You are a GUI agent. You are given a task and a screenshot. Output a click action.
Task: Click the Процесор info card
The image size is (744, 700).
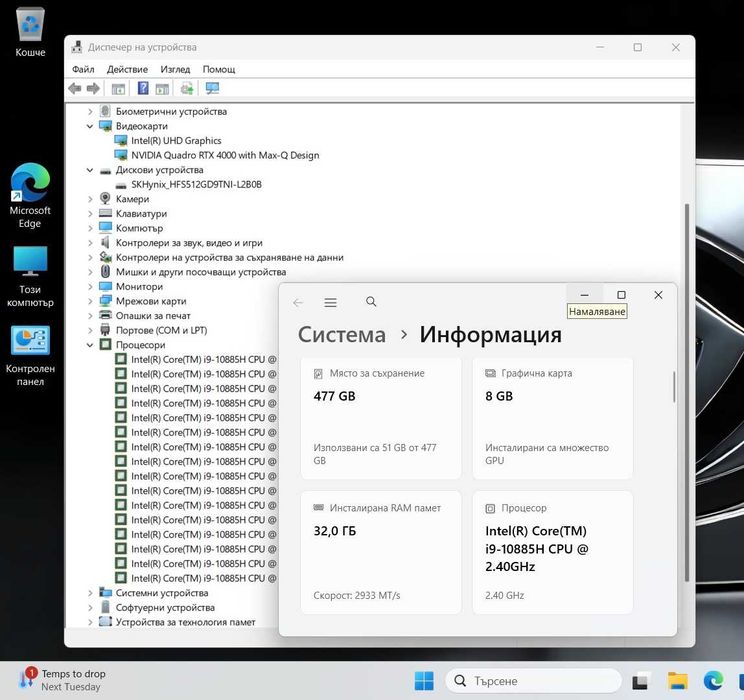click(x=553, y=552)
